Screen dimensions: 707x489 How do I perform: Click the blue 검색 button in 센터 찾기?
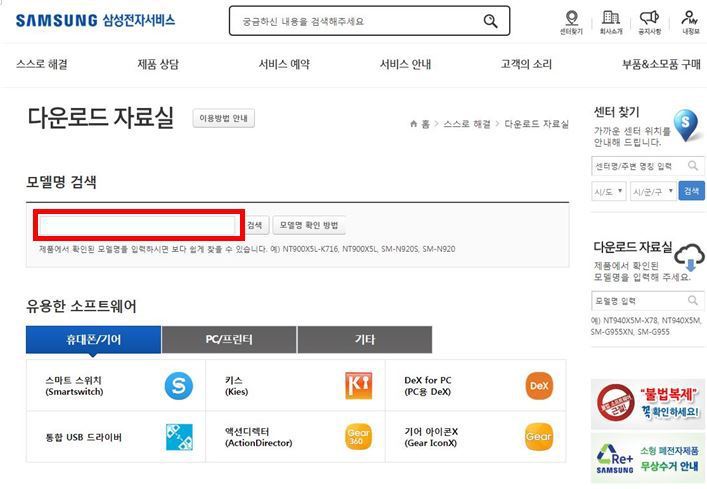(691, 191)
